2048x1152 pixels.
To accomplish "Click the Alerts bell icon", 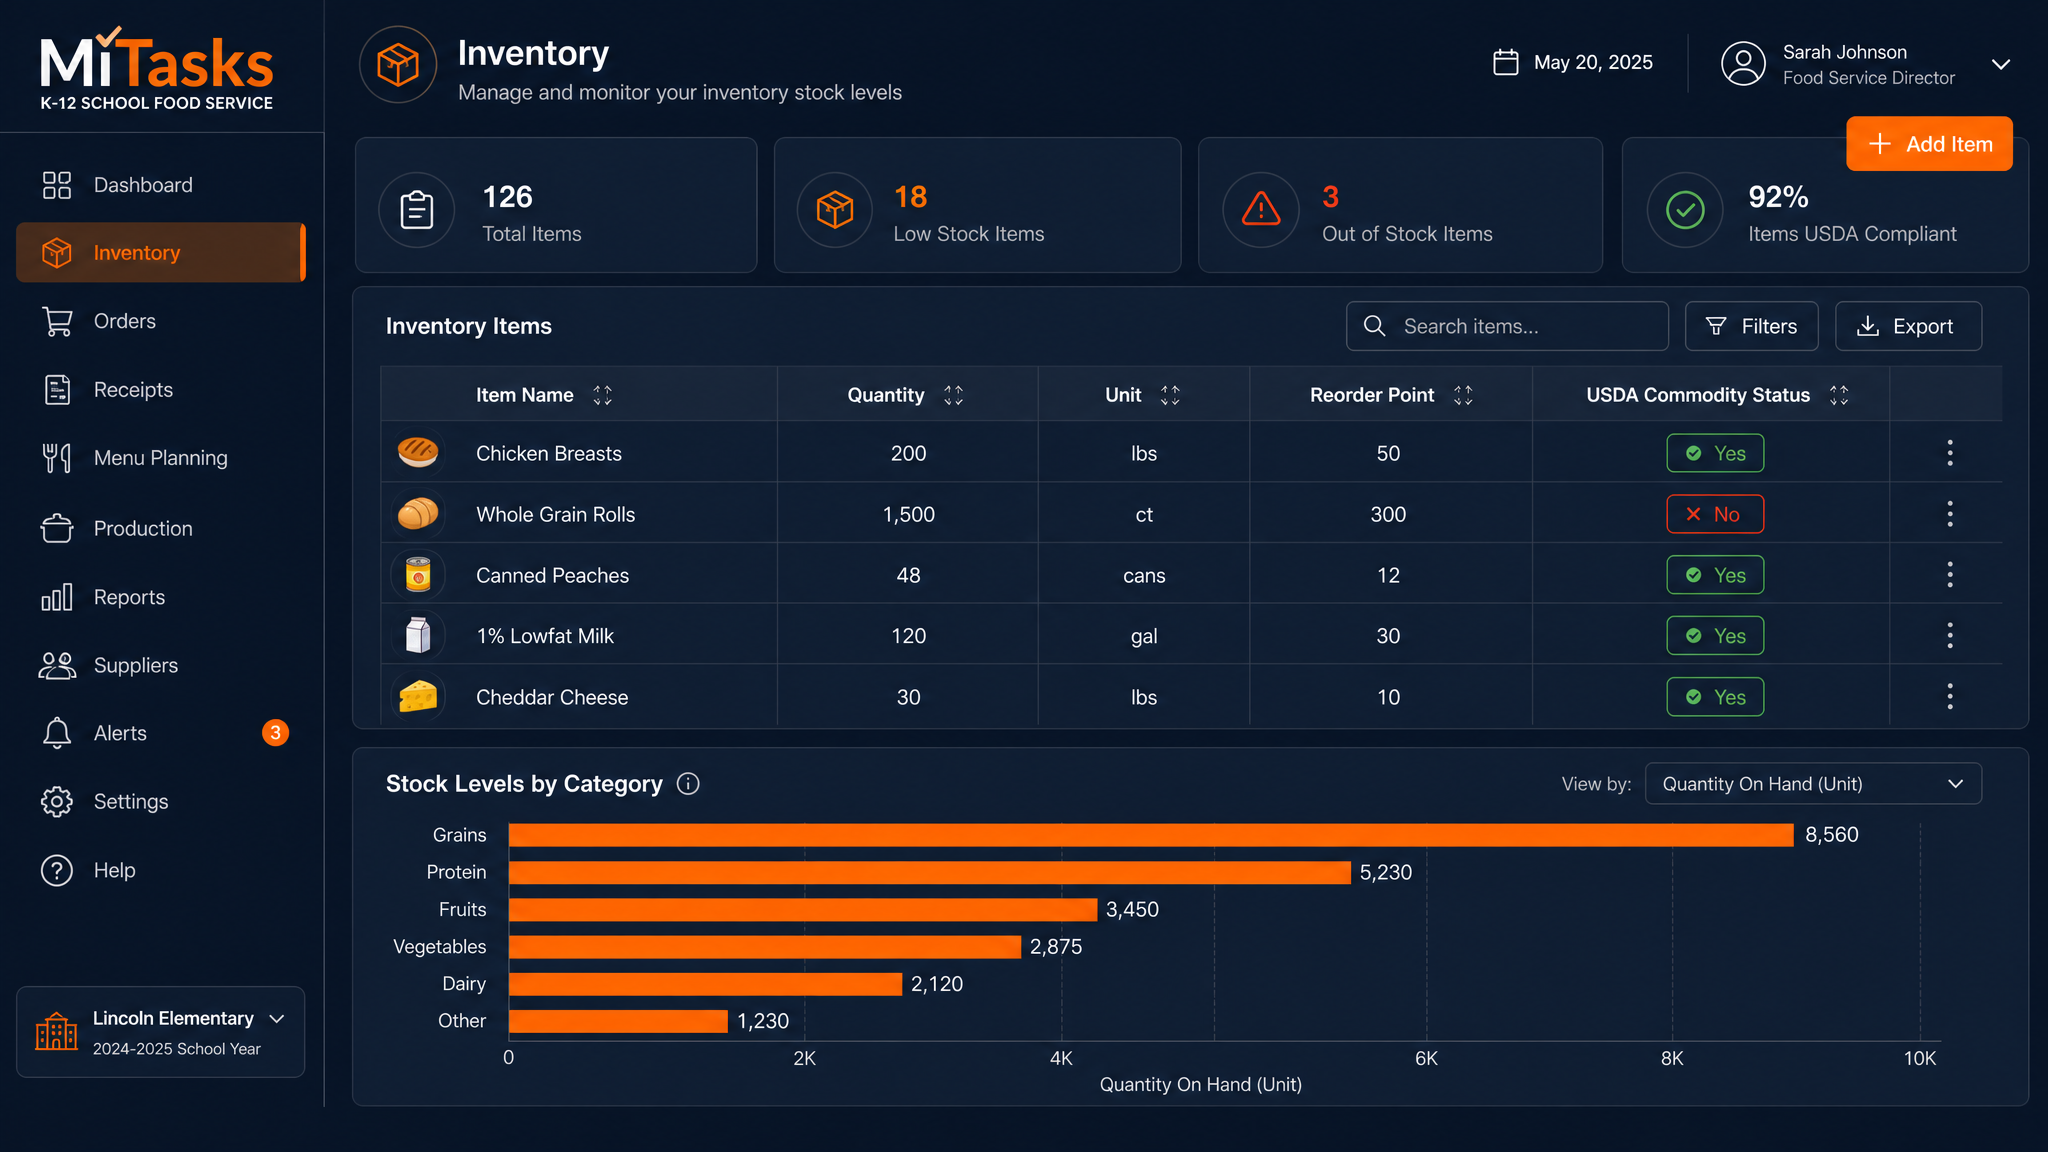I will (x=57, y=733).
